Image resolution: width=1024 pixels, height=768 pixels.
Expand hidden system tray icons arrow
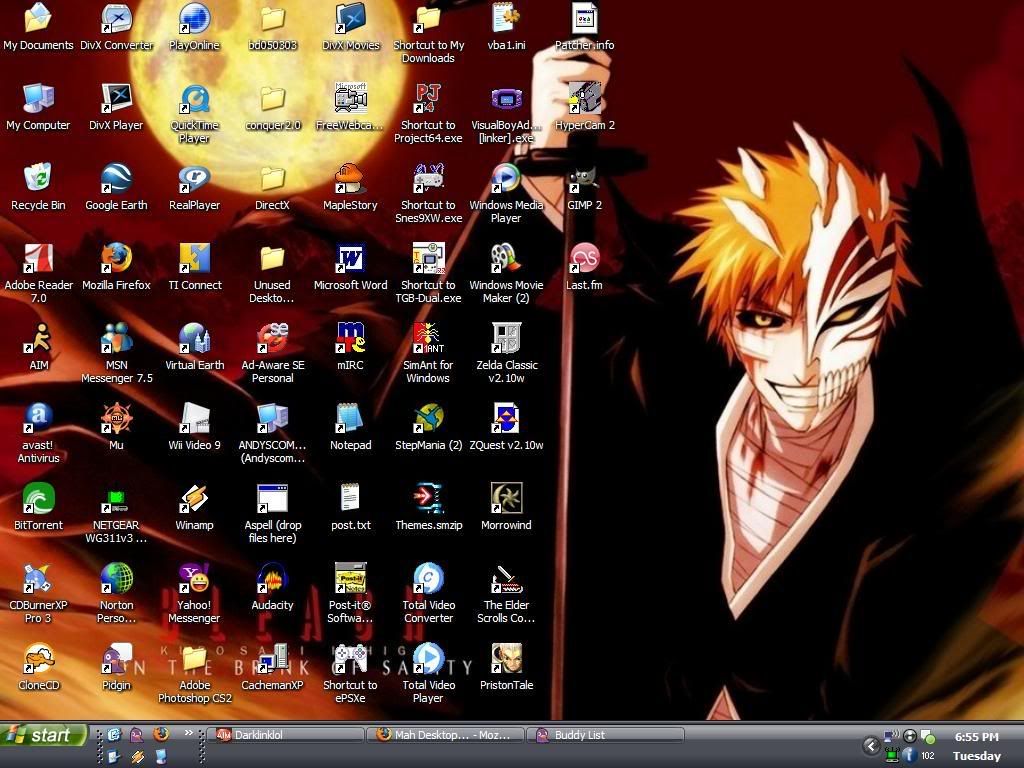[871, 746]
